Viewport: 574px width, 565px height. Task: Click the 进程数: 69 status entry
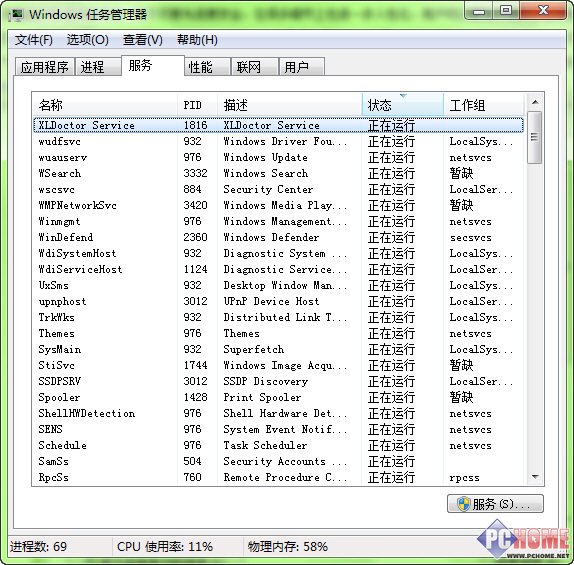click(38, 547)
